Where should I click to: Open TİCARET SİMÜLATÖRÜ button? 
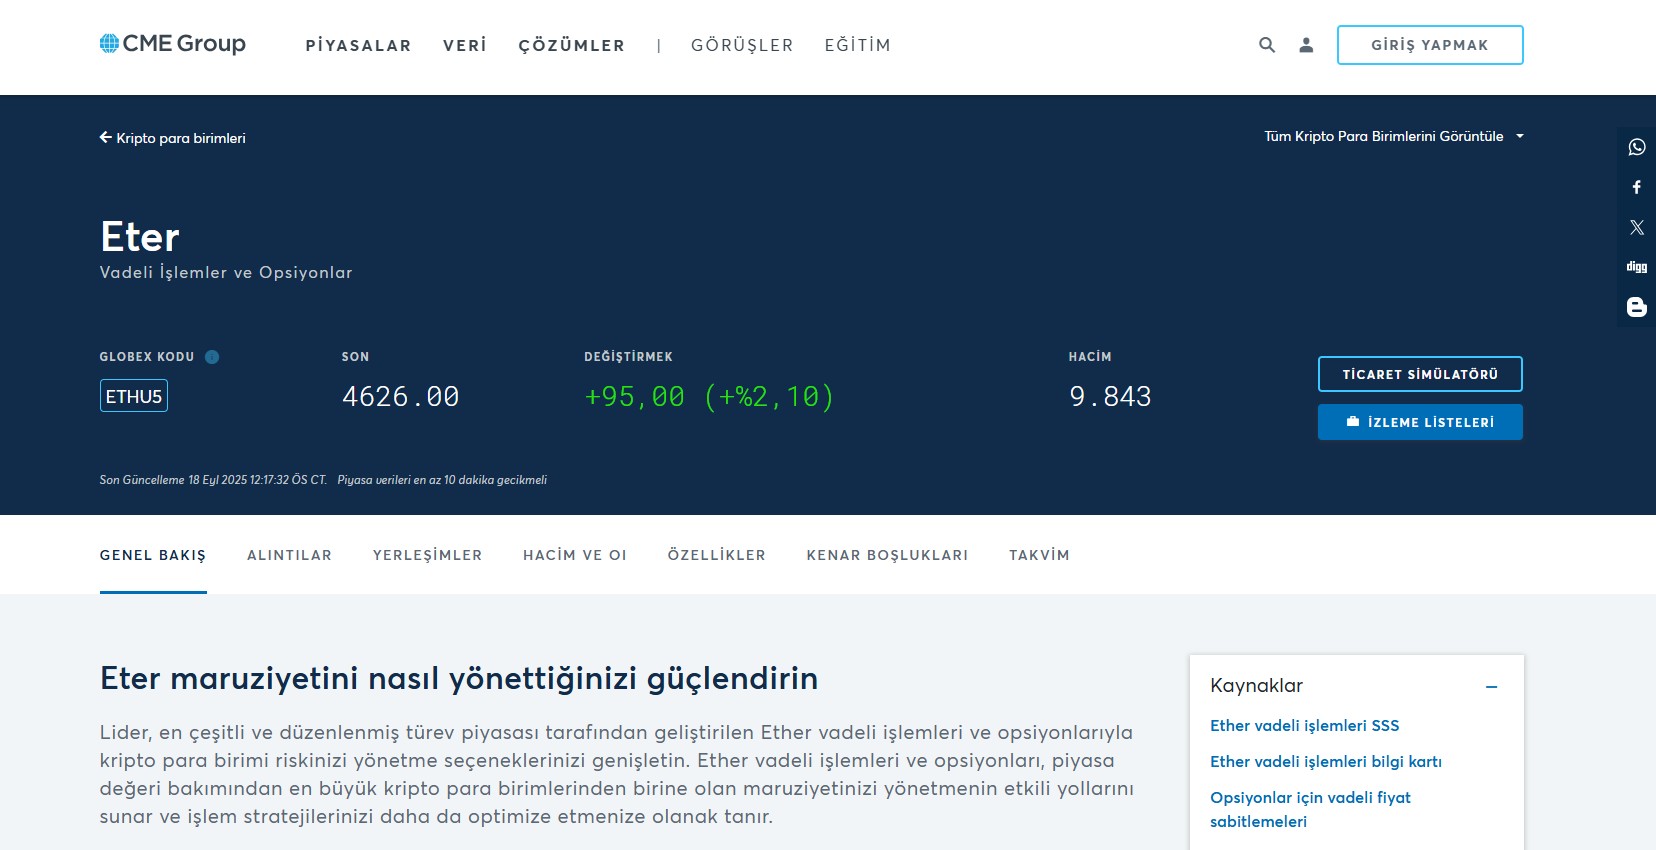pos(1420,374)
